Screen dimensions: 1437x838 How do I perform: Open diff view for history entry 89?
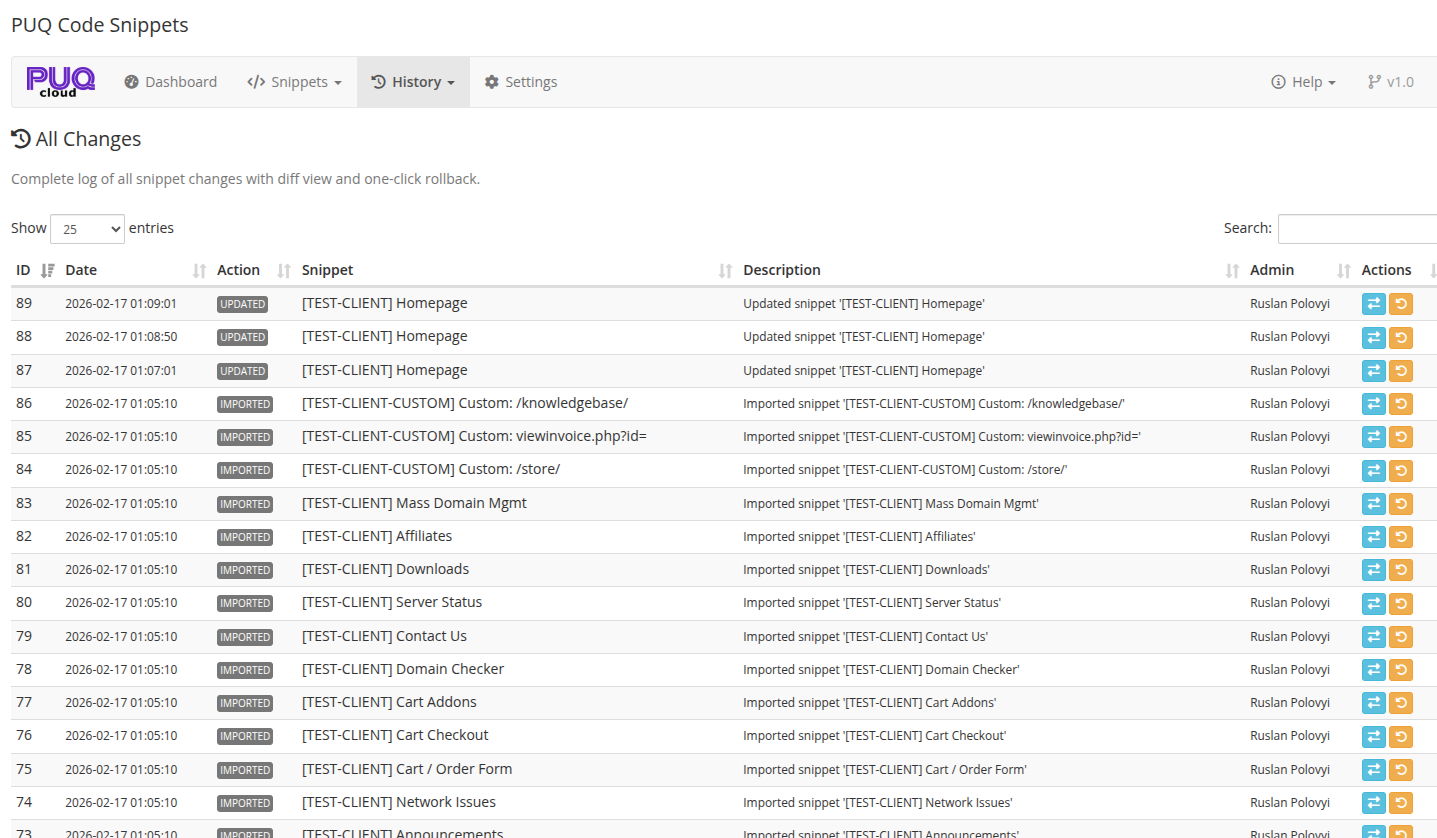point(1372,303)
